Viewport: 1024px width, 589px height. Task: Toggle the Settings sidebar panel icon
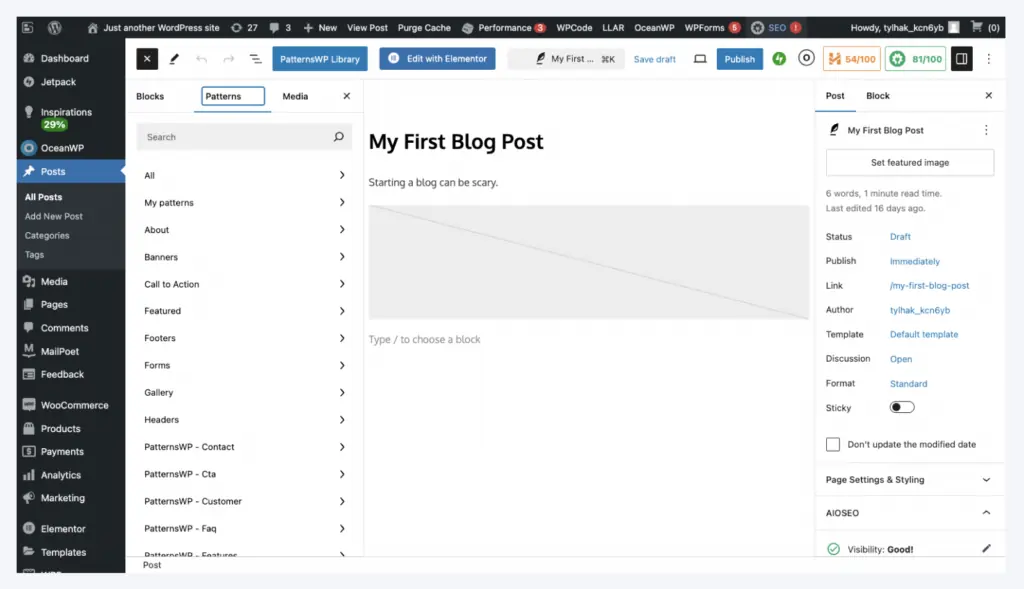[961, 59]
